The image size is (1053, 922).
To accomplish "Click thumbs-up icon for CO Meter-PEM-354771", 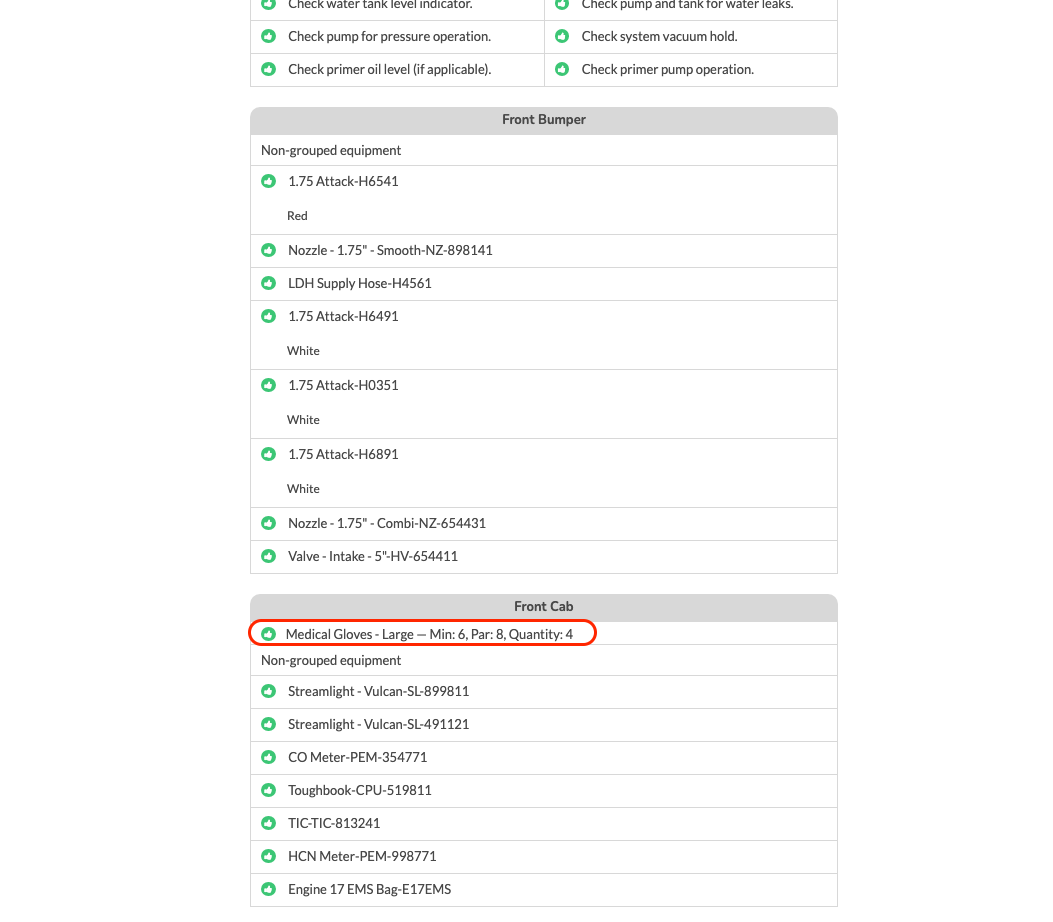I will [269, 757].
